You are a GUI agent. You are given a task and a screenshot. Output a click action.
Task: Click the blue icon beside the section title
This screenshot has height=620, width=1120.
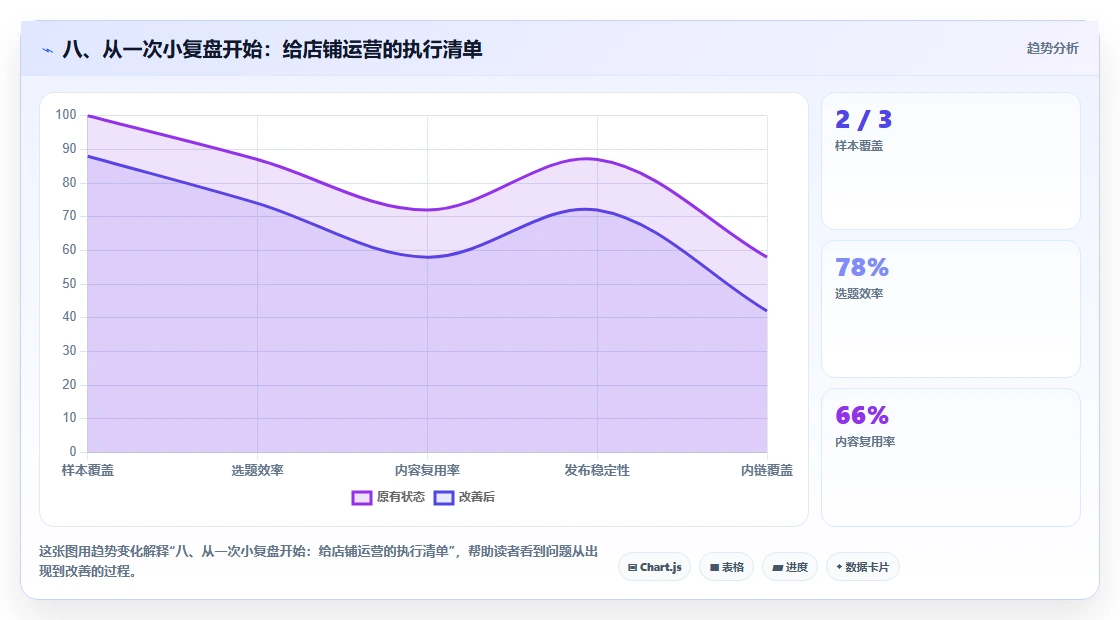[x=48, y=50]
